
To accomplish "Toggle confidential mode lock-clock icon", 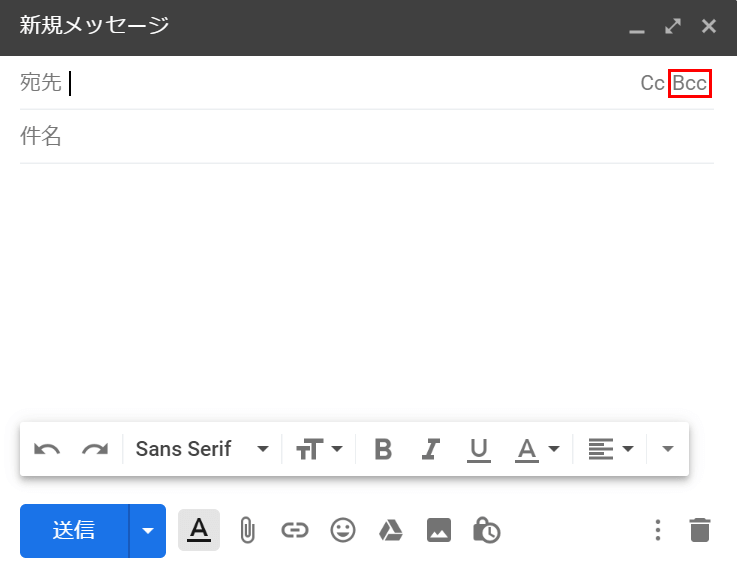I will pos(486,530).
